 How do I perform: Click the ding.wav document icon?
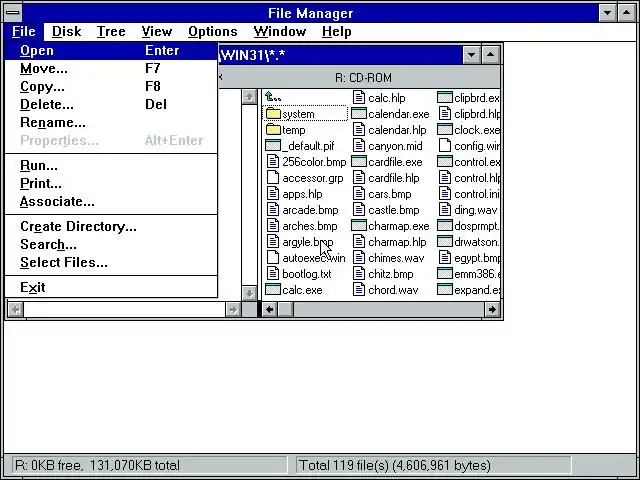445,210
